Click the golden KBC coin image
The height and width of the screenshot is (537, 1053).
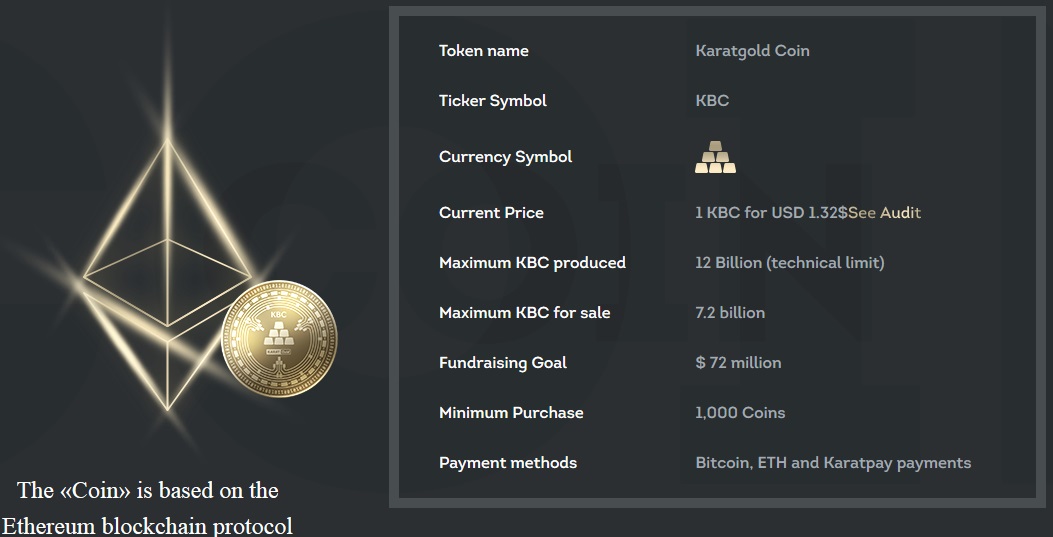tap(278, 337)
